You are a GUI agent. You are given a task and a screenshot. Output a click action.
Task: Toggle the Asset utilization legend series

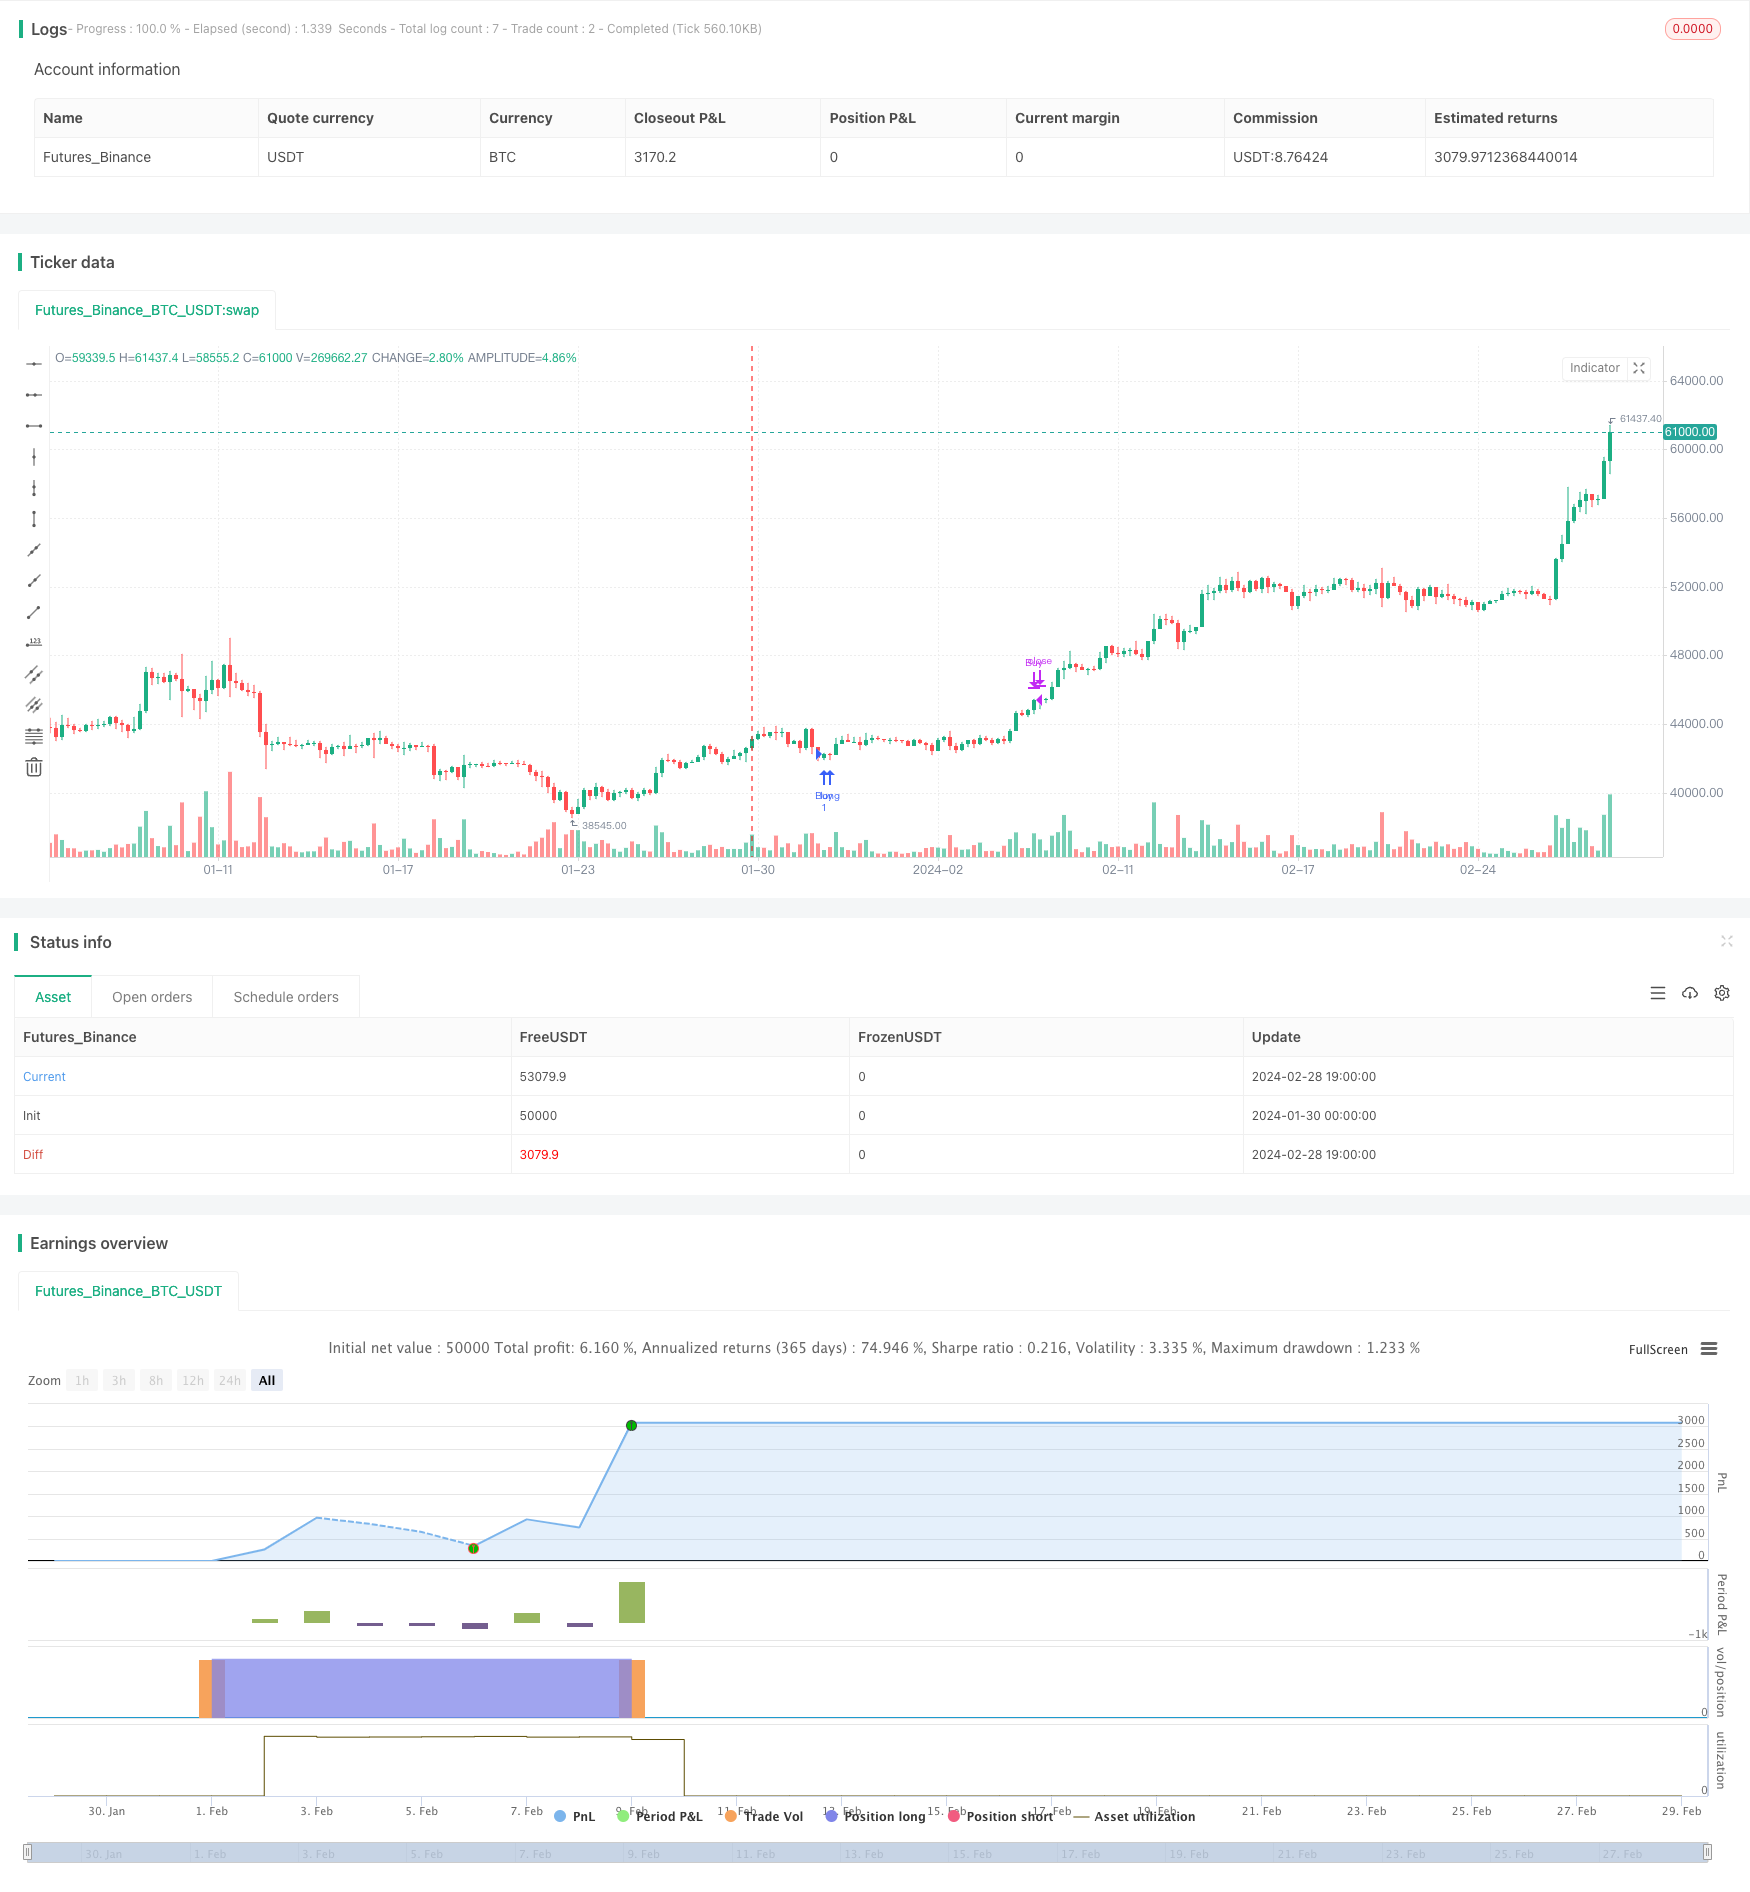1134,1816
